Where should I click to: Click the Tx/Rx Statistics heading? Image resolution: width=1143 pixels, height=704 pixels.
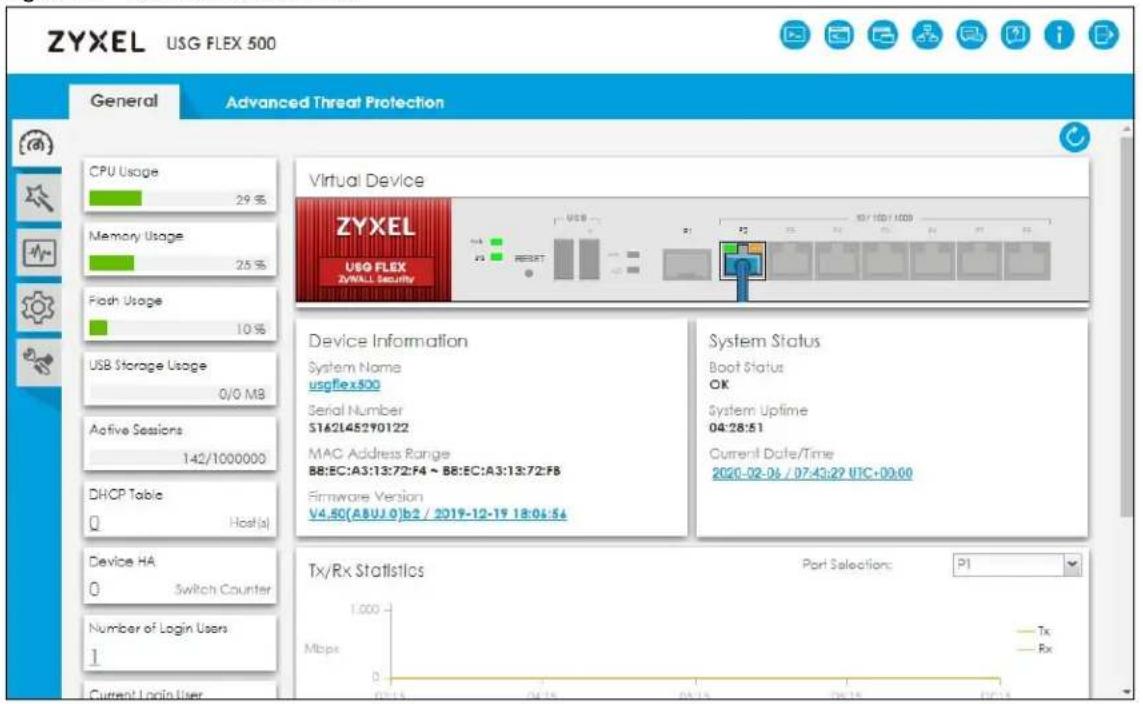366,571
